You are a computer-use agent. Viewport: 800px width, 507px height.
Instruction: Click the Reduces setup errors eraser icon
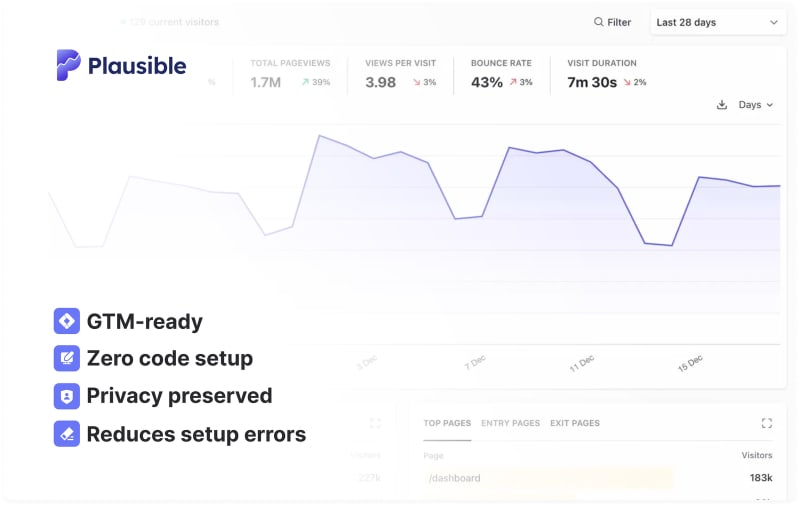click(x=67, y=433)
